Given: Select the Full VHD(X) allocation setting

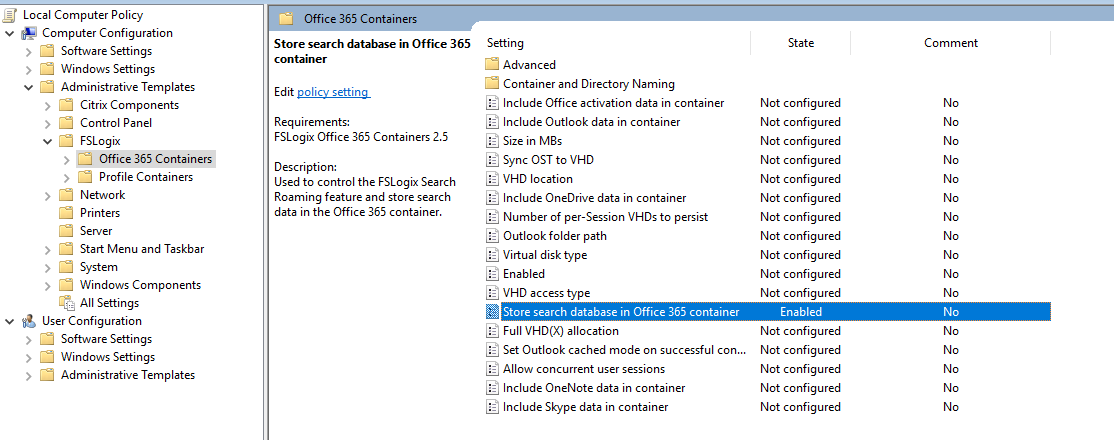Looking at the screenshot, I should point(561,331).
